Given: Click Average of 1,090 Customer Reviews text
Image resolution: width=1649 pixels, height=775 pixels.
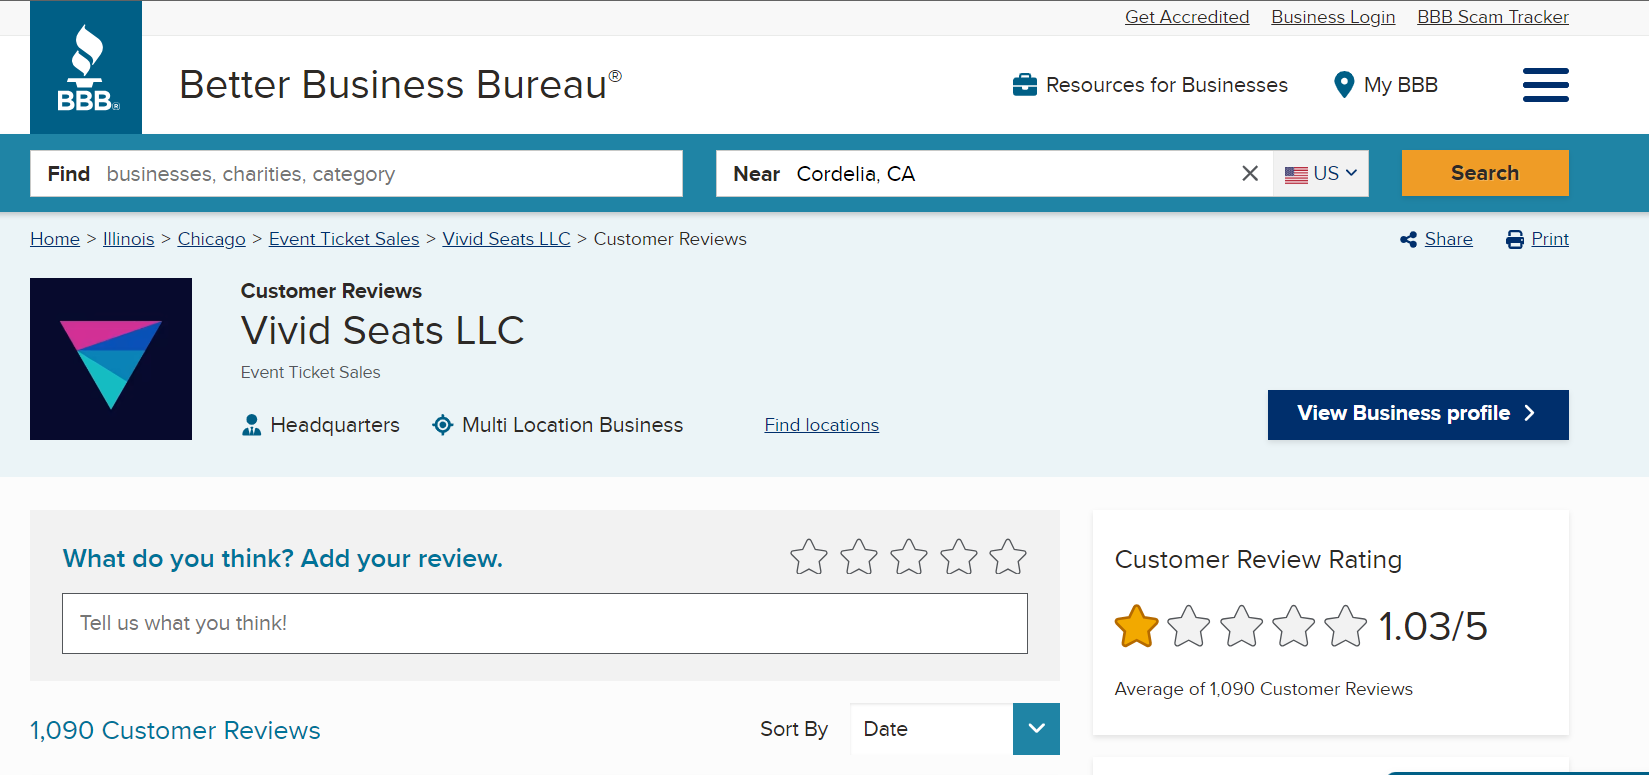Looking at the screenshot, I should click(1264, 689).
